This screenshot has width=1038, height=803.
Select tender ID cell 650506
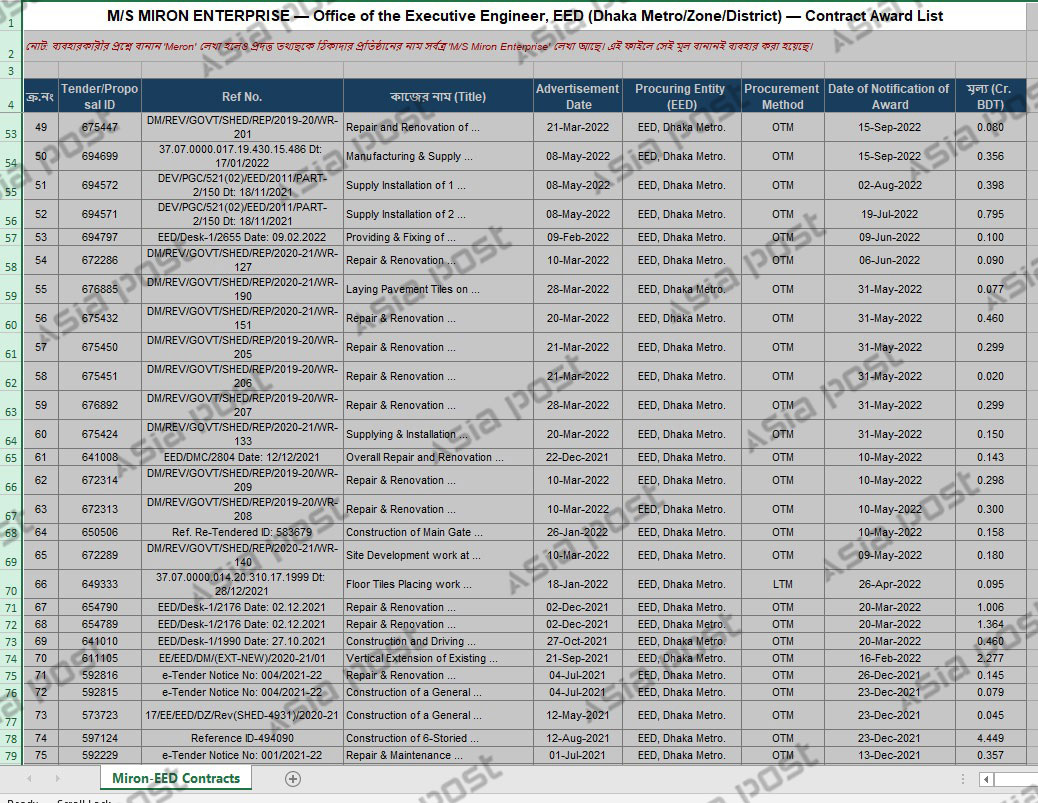[x=99, y=532]
